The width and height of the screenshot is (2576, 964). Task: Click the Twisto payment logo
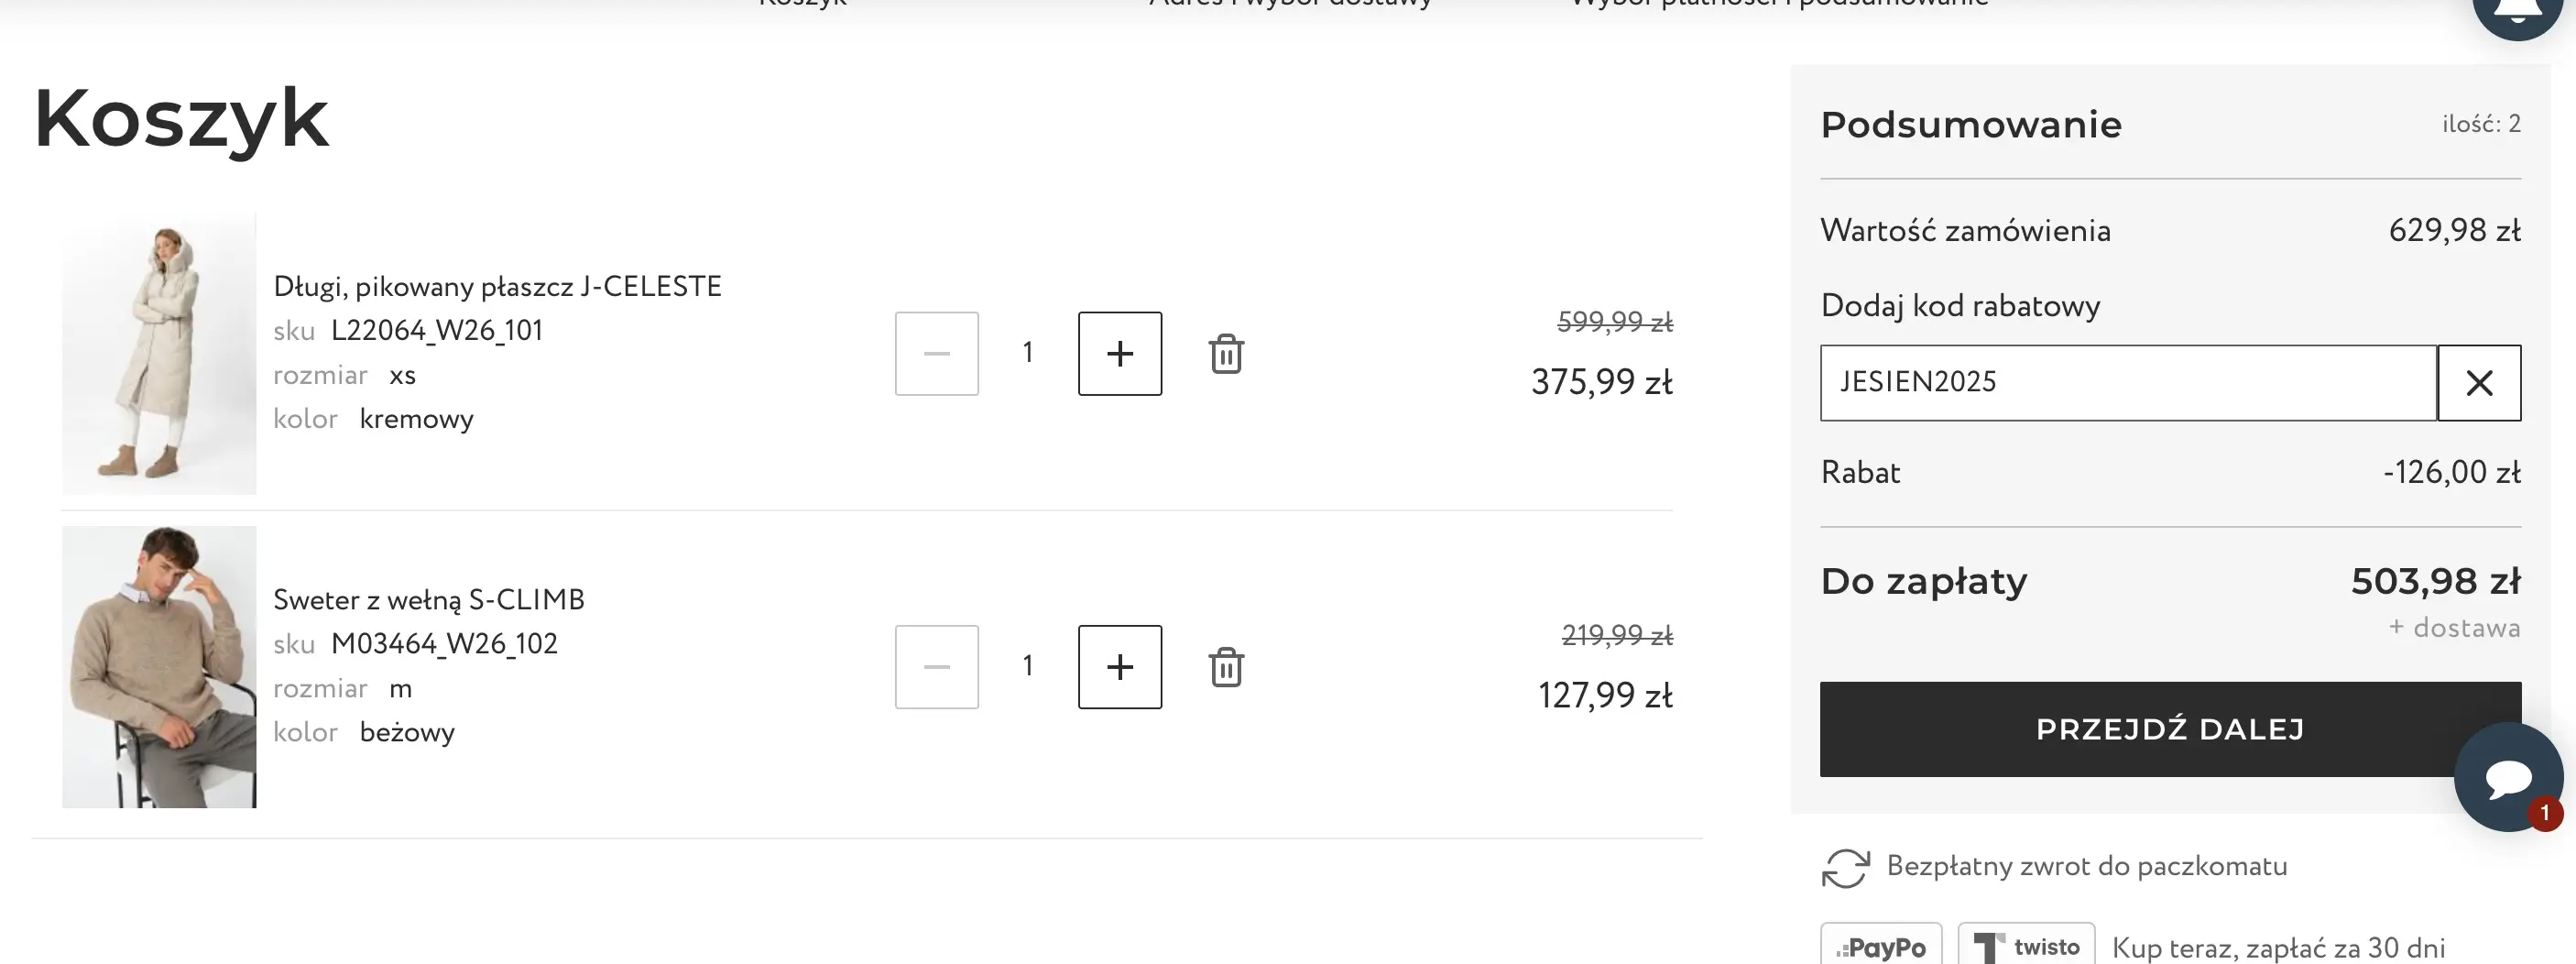[2026, 946]
